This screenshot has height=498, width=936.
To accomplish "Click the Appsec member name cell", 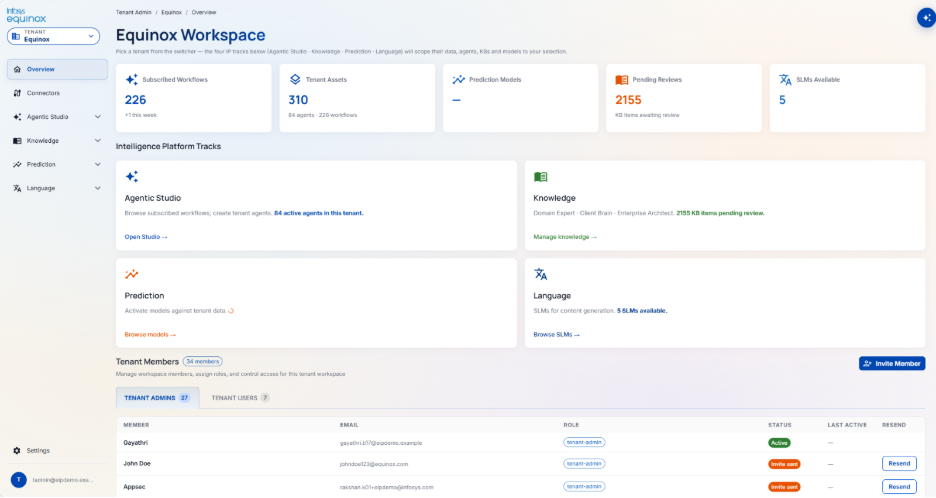I will 134,487.
